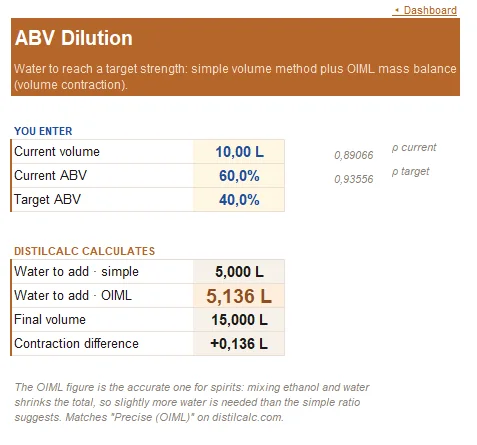
Task: Select the Current ABV input 60,0%
Action: 239,176
